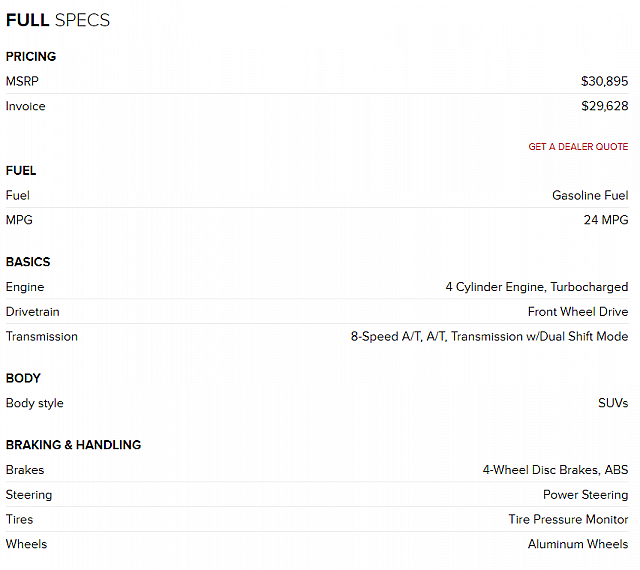Click the 8-Speed A/T transmission description

coord(489,337)
